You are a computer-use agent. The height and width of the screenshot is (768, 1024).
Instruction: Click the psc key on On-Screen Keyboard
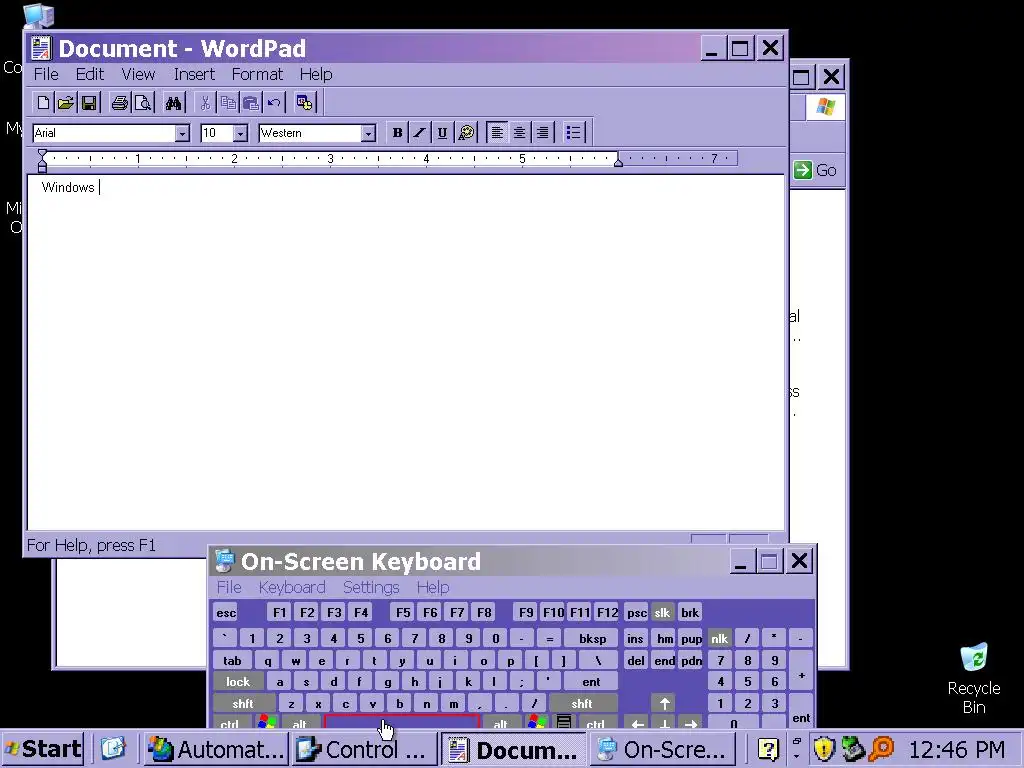(x=636, y=613)
